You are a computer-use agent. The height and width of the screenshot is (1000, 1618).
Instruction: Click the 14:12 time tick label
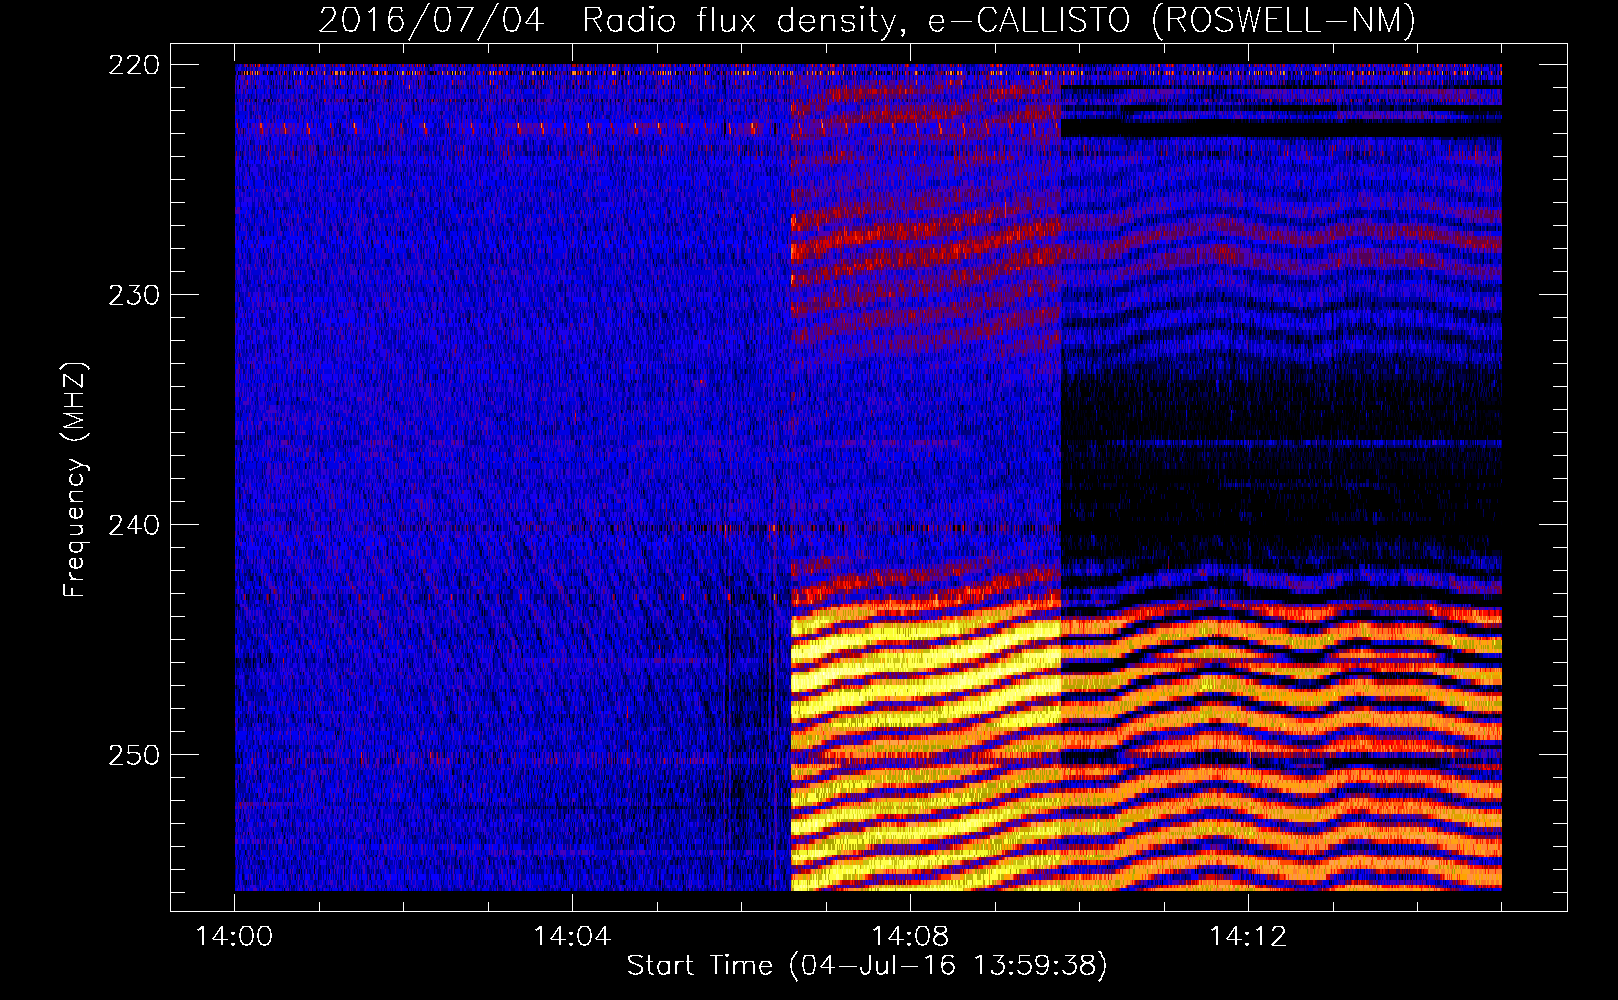[x=1247, y=937]
